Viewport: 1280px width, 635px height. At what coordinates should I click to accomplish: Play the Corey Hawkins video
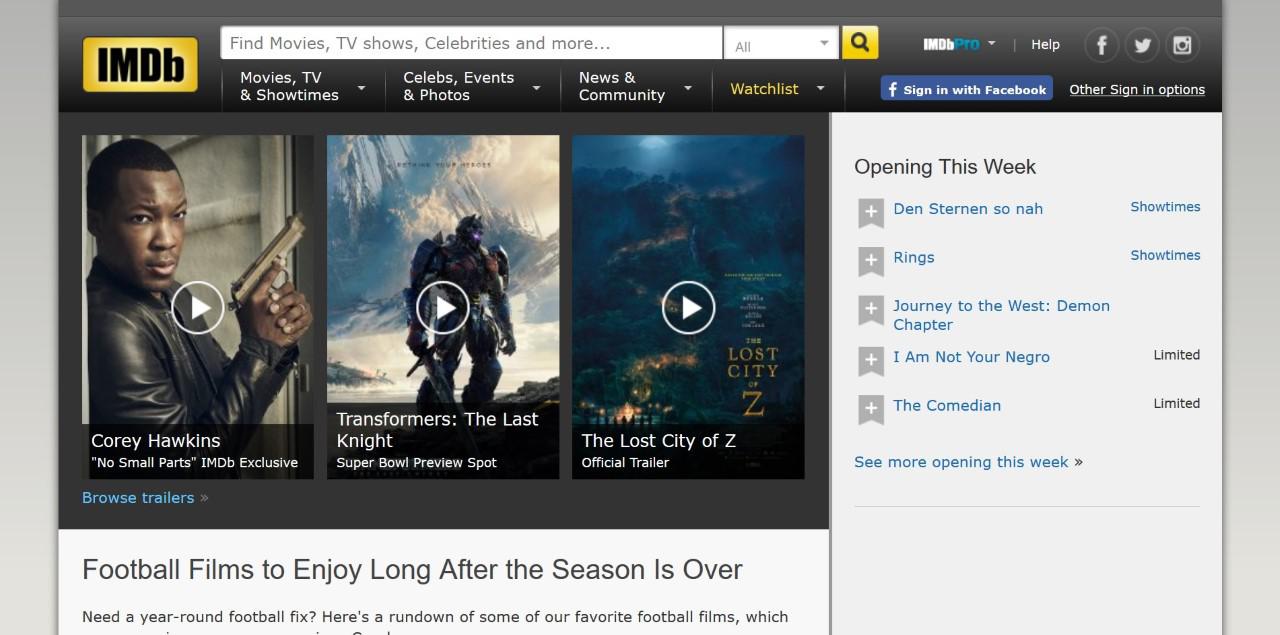[198, 307]
